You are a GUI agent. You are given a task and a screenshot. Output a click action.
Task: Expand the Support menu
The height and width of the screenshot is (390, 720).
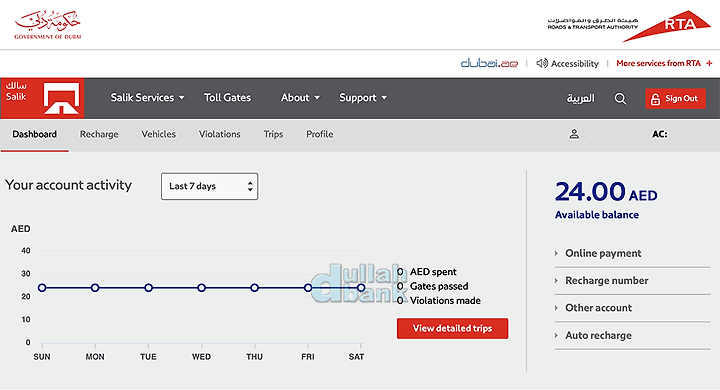coord(363,98)
